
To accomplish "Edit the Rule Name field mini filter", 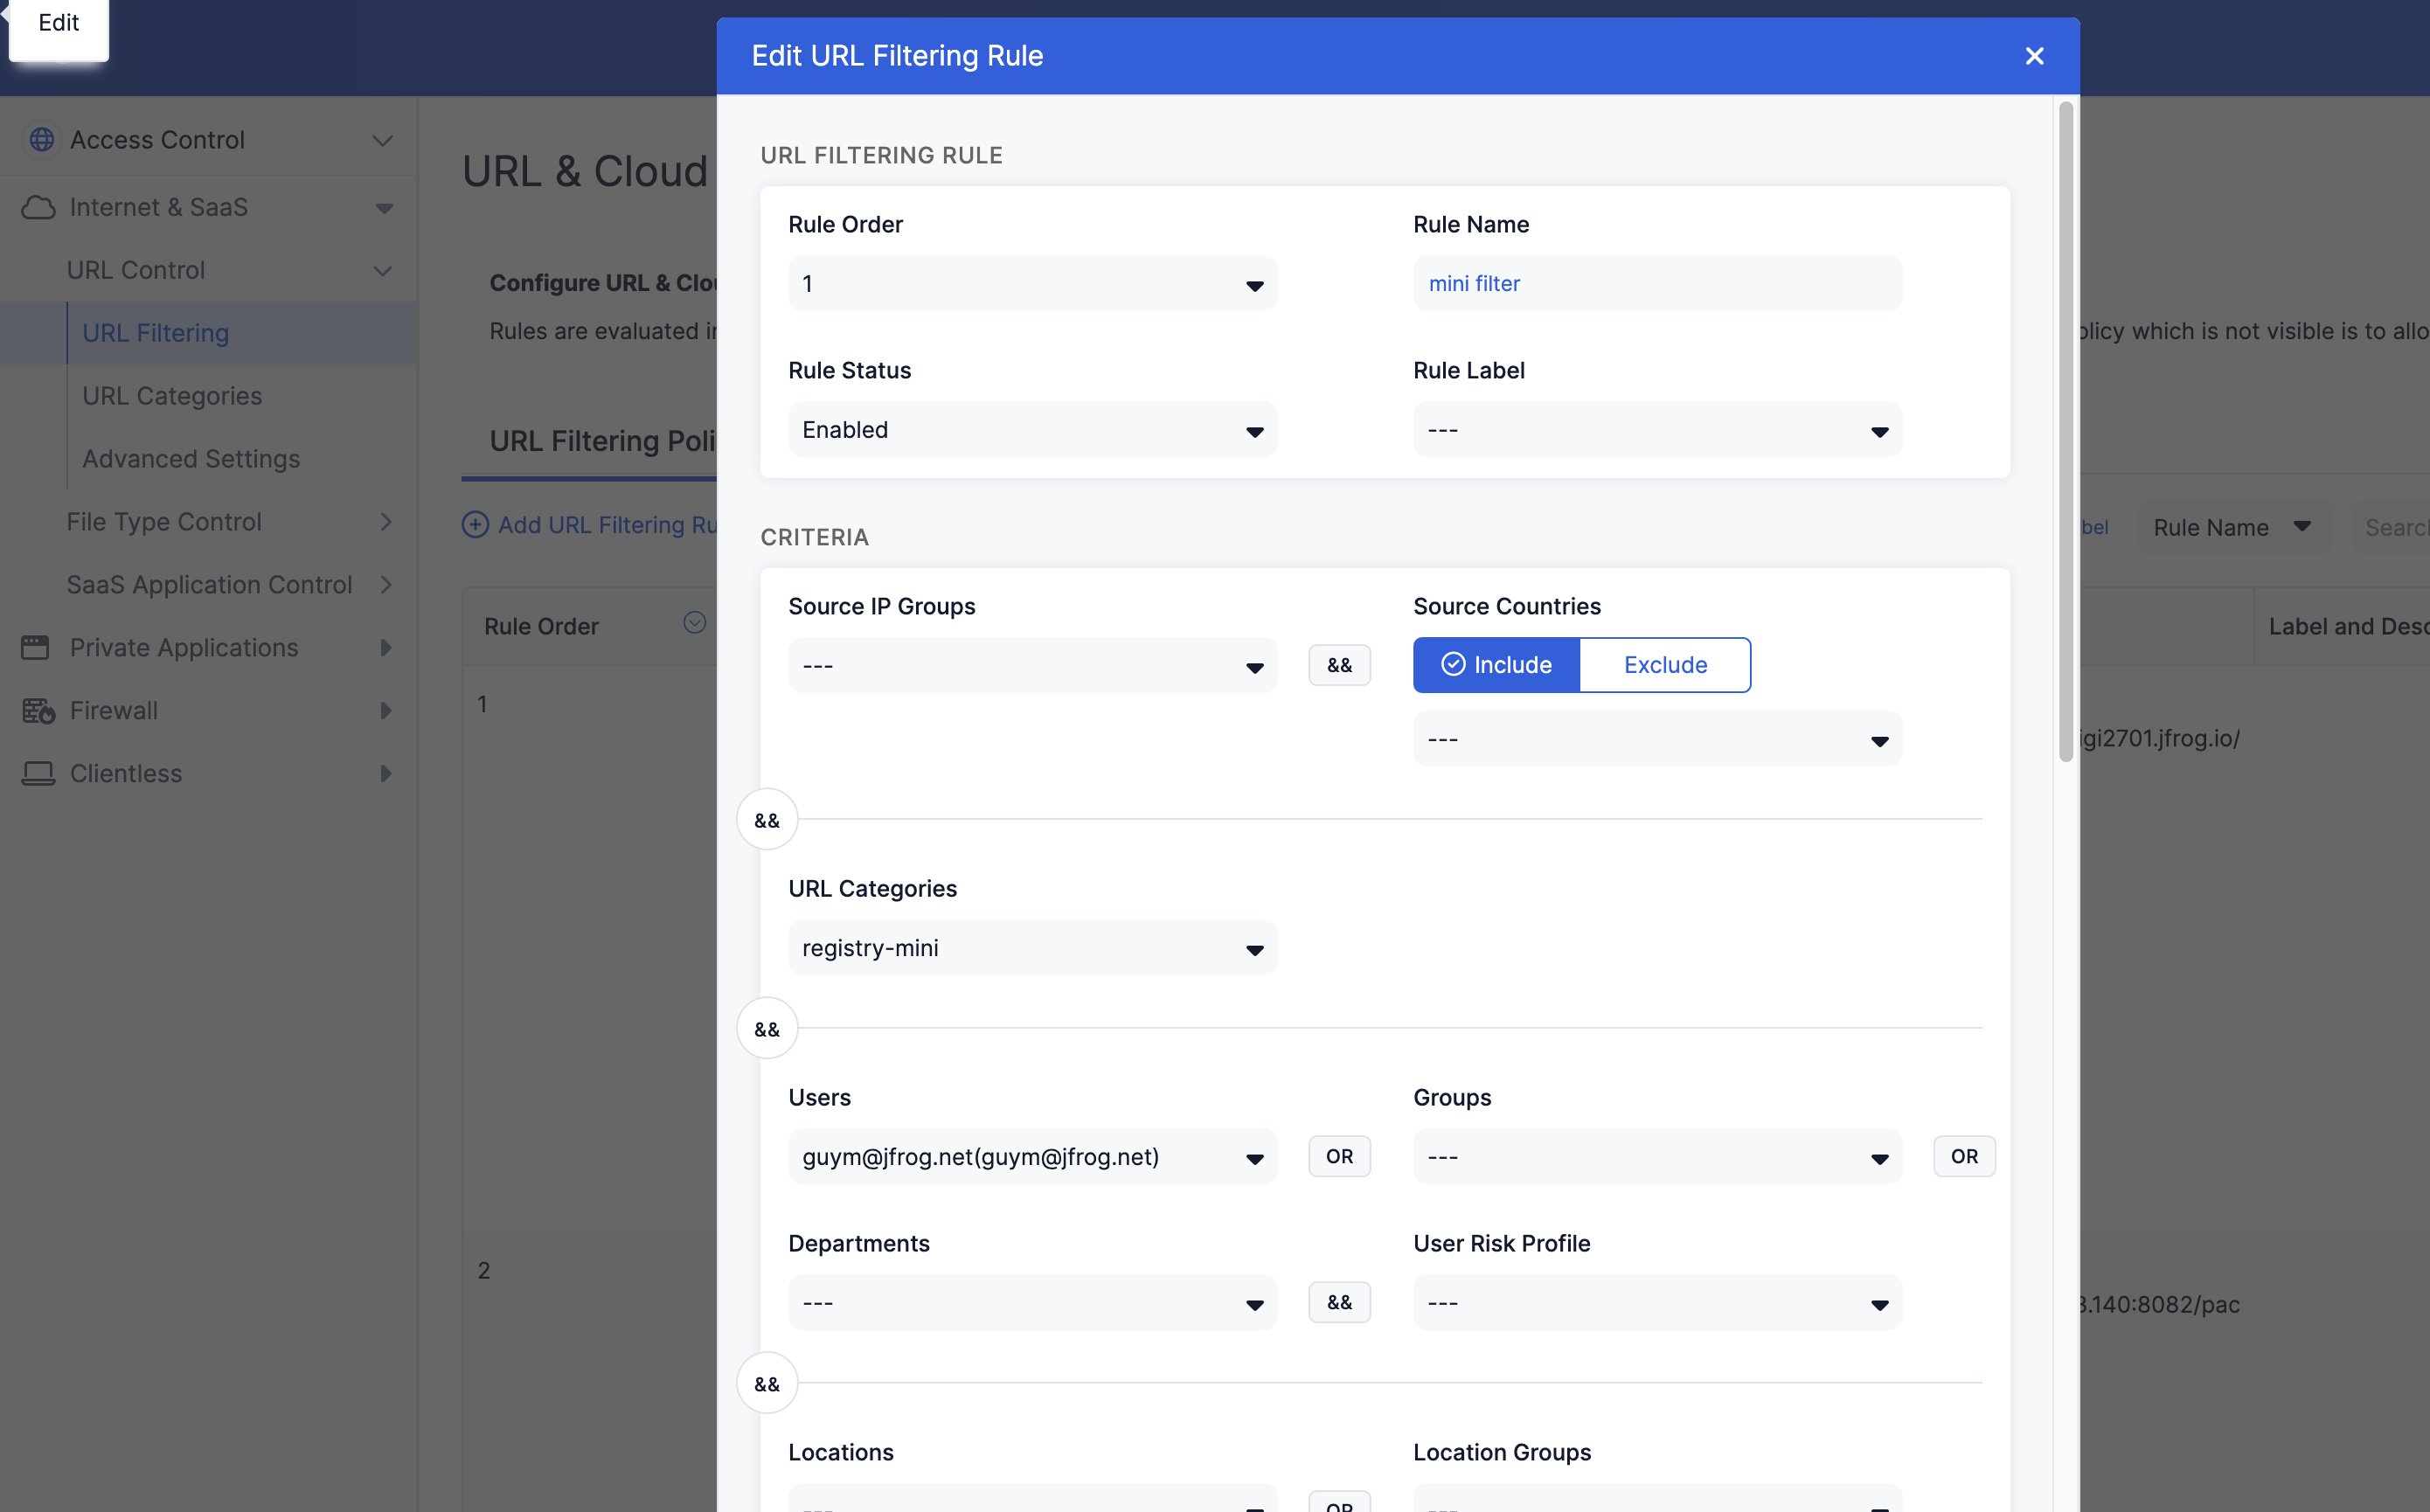I will point(1657,284).
